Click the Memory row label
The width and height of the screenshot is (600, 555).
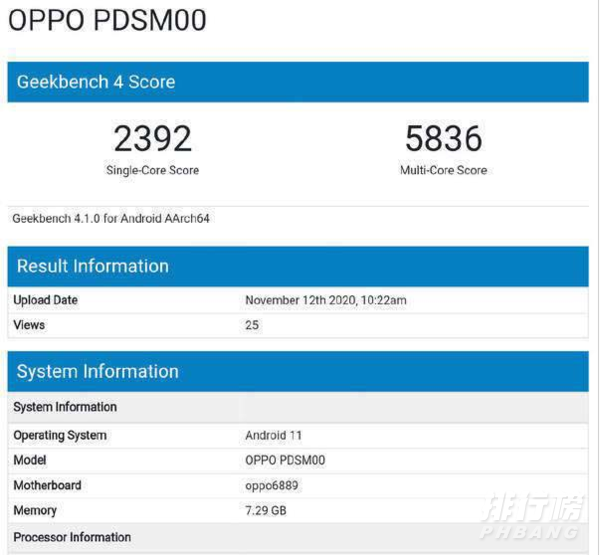(35, 510)
